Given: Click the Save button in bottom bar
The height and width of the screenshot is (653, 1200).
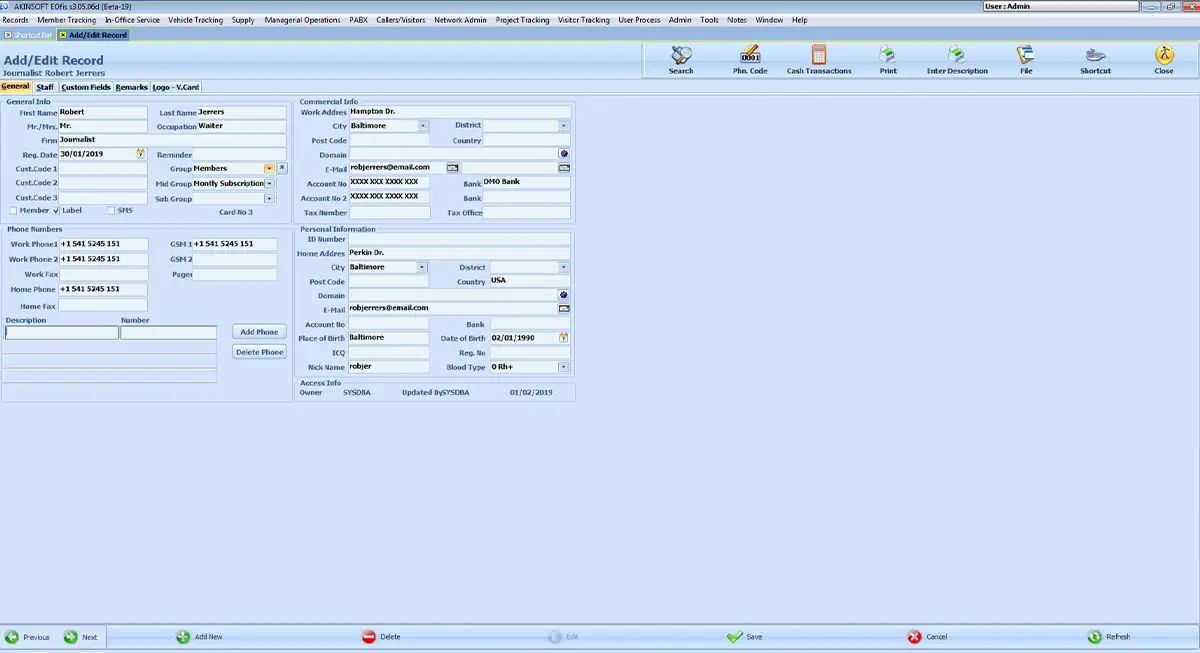Looking at the screenshot, I should point(744,637).
